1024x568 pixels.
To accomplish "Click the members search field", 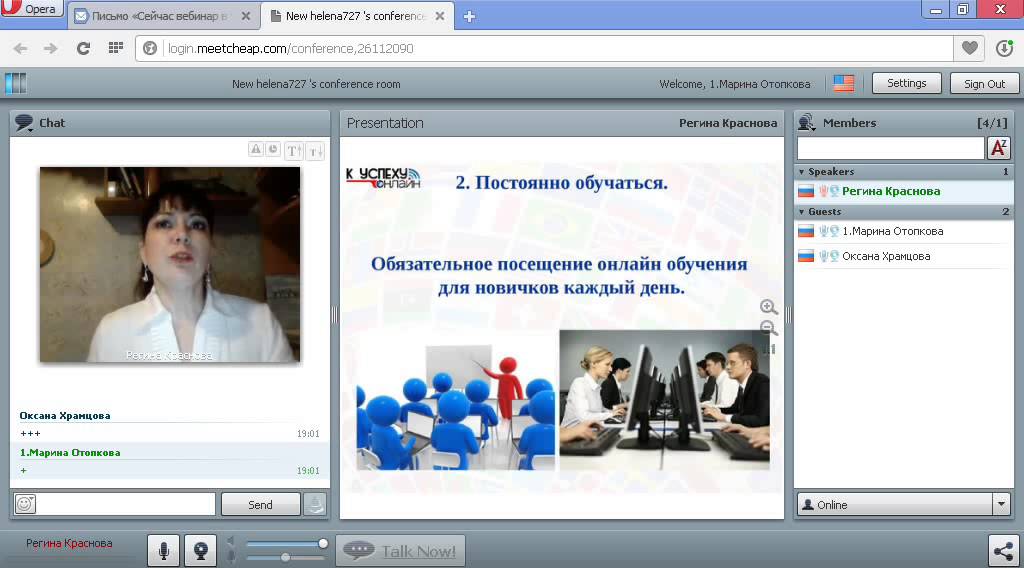I will click(891, 148).
